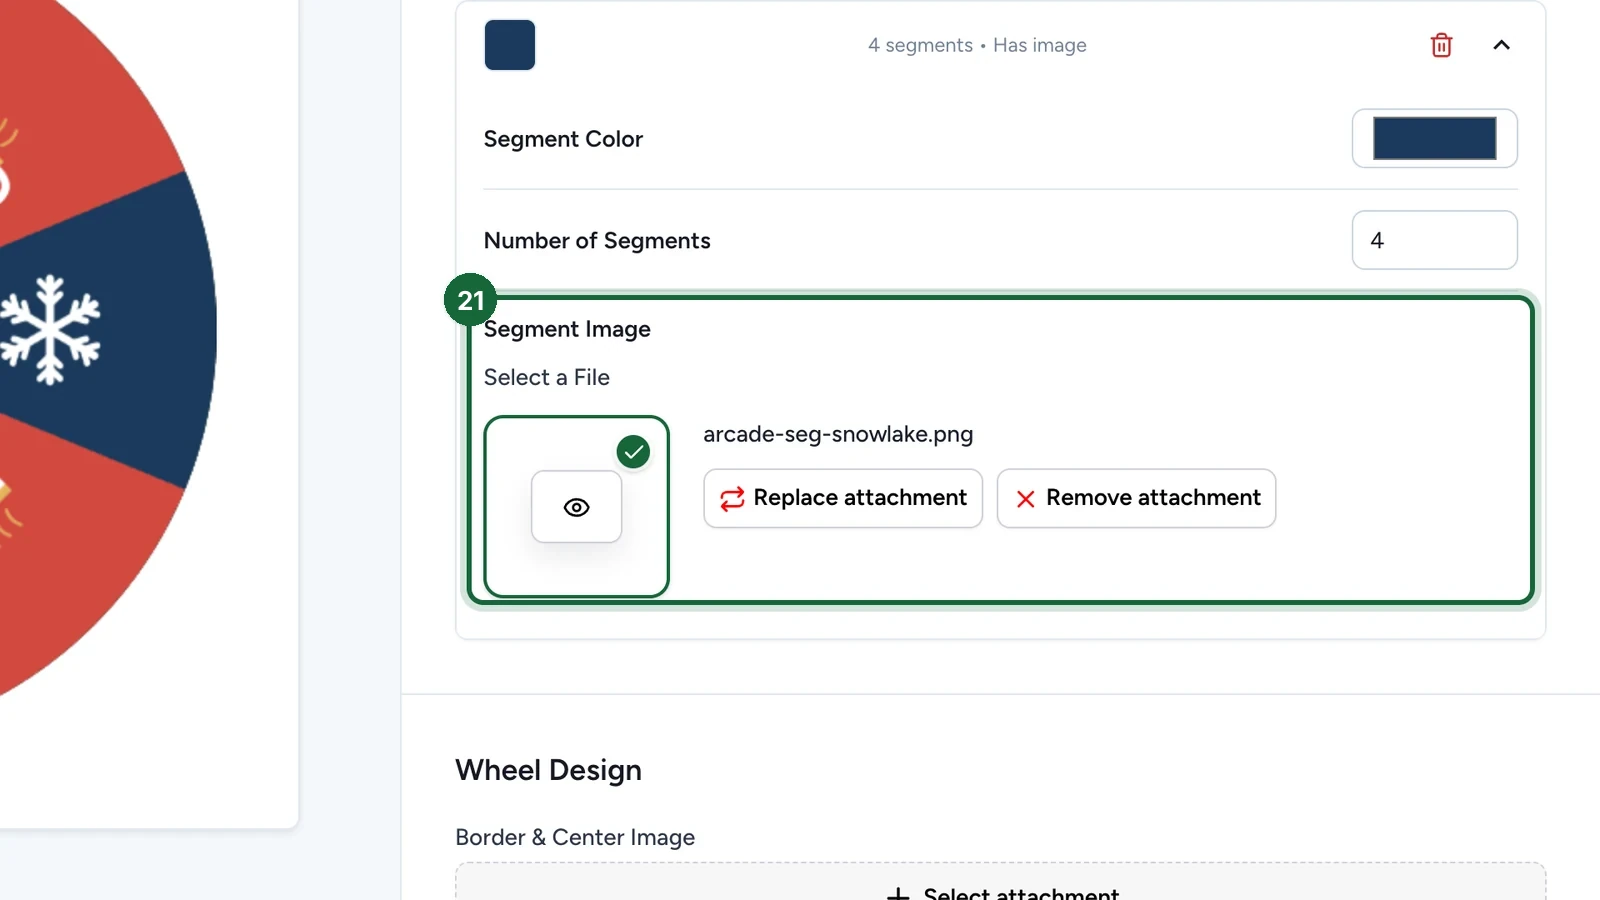
Task: Click the Segment Image label
Action: click(567, 329)
